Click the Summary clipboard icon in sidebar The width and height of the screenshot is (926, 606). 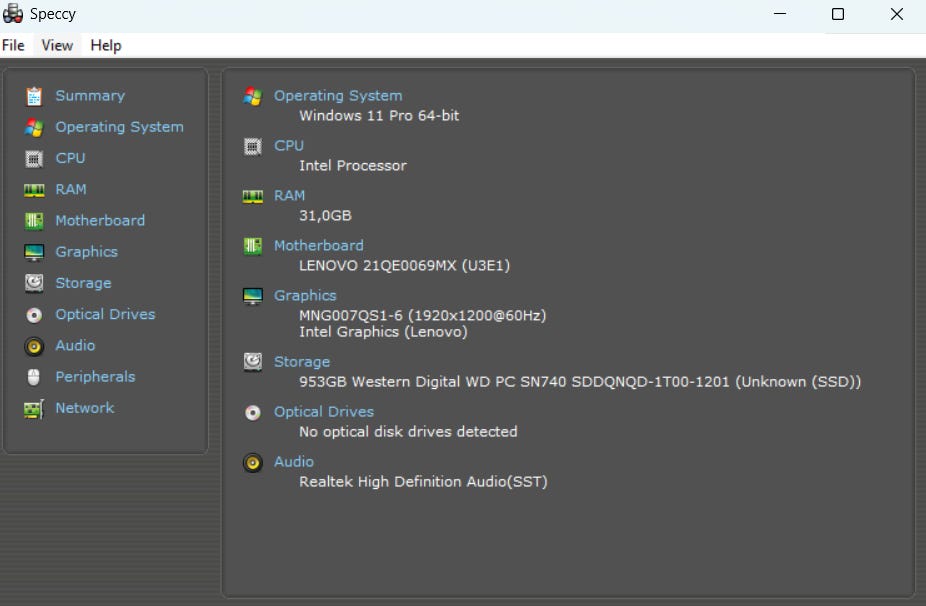click(34, 96)
